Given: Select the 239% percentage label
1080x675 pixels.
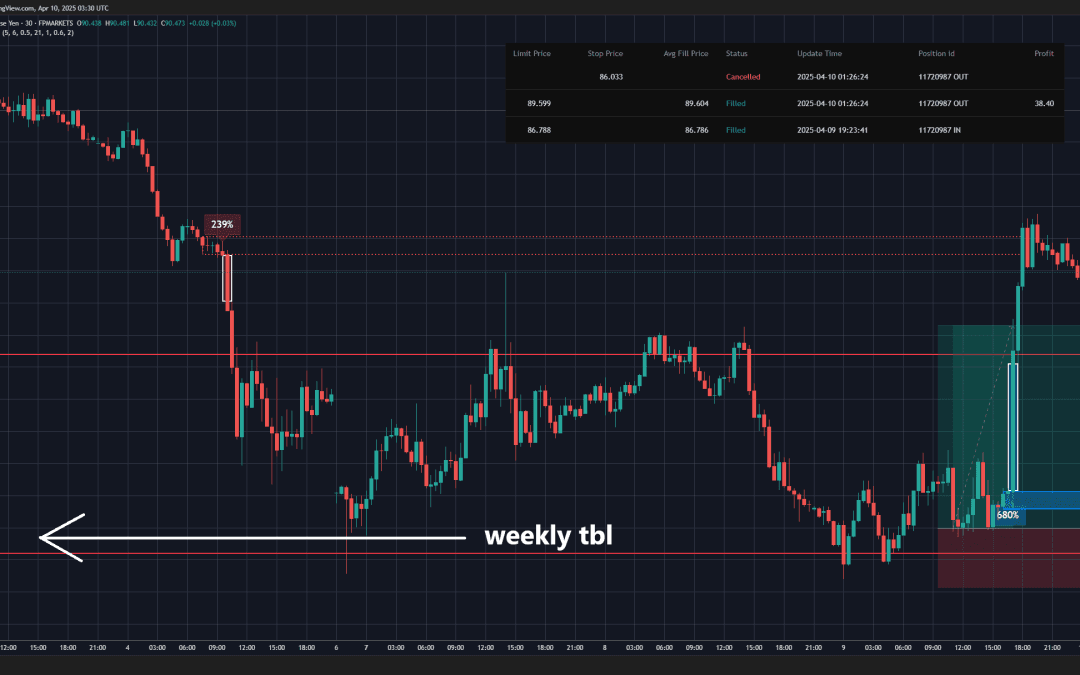Looking at the screenshot, I should pyautogui.click(x=221, y=224).
